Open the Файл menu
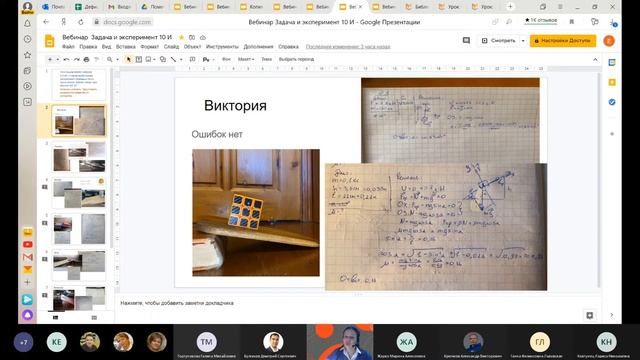 tap(68, 47)
